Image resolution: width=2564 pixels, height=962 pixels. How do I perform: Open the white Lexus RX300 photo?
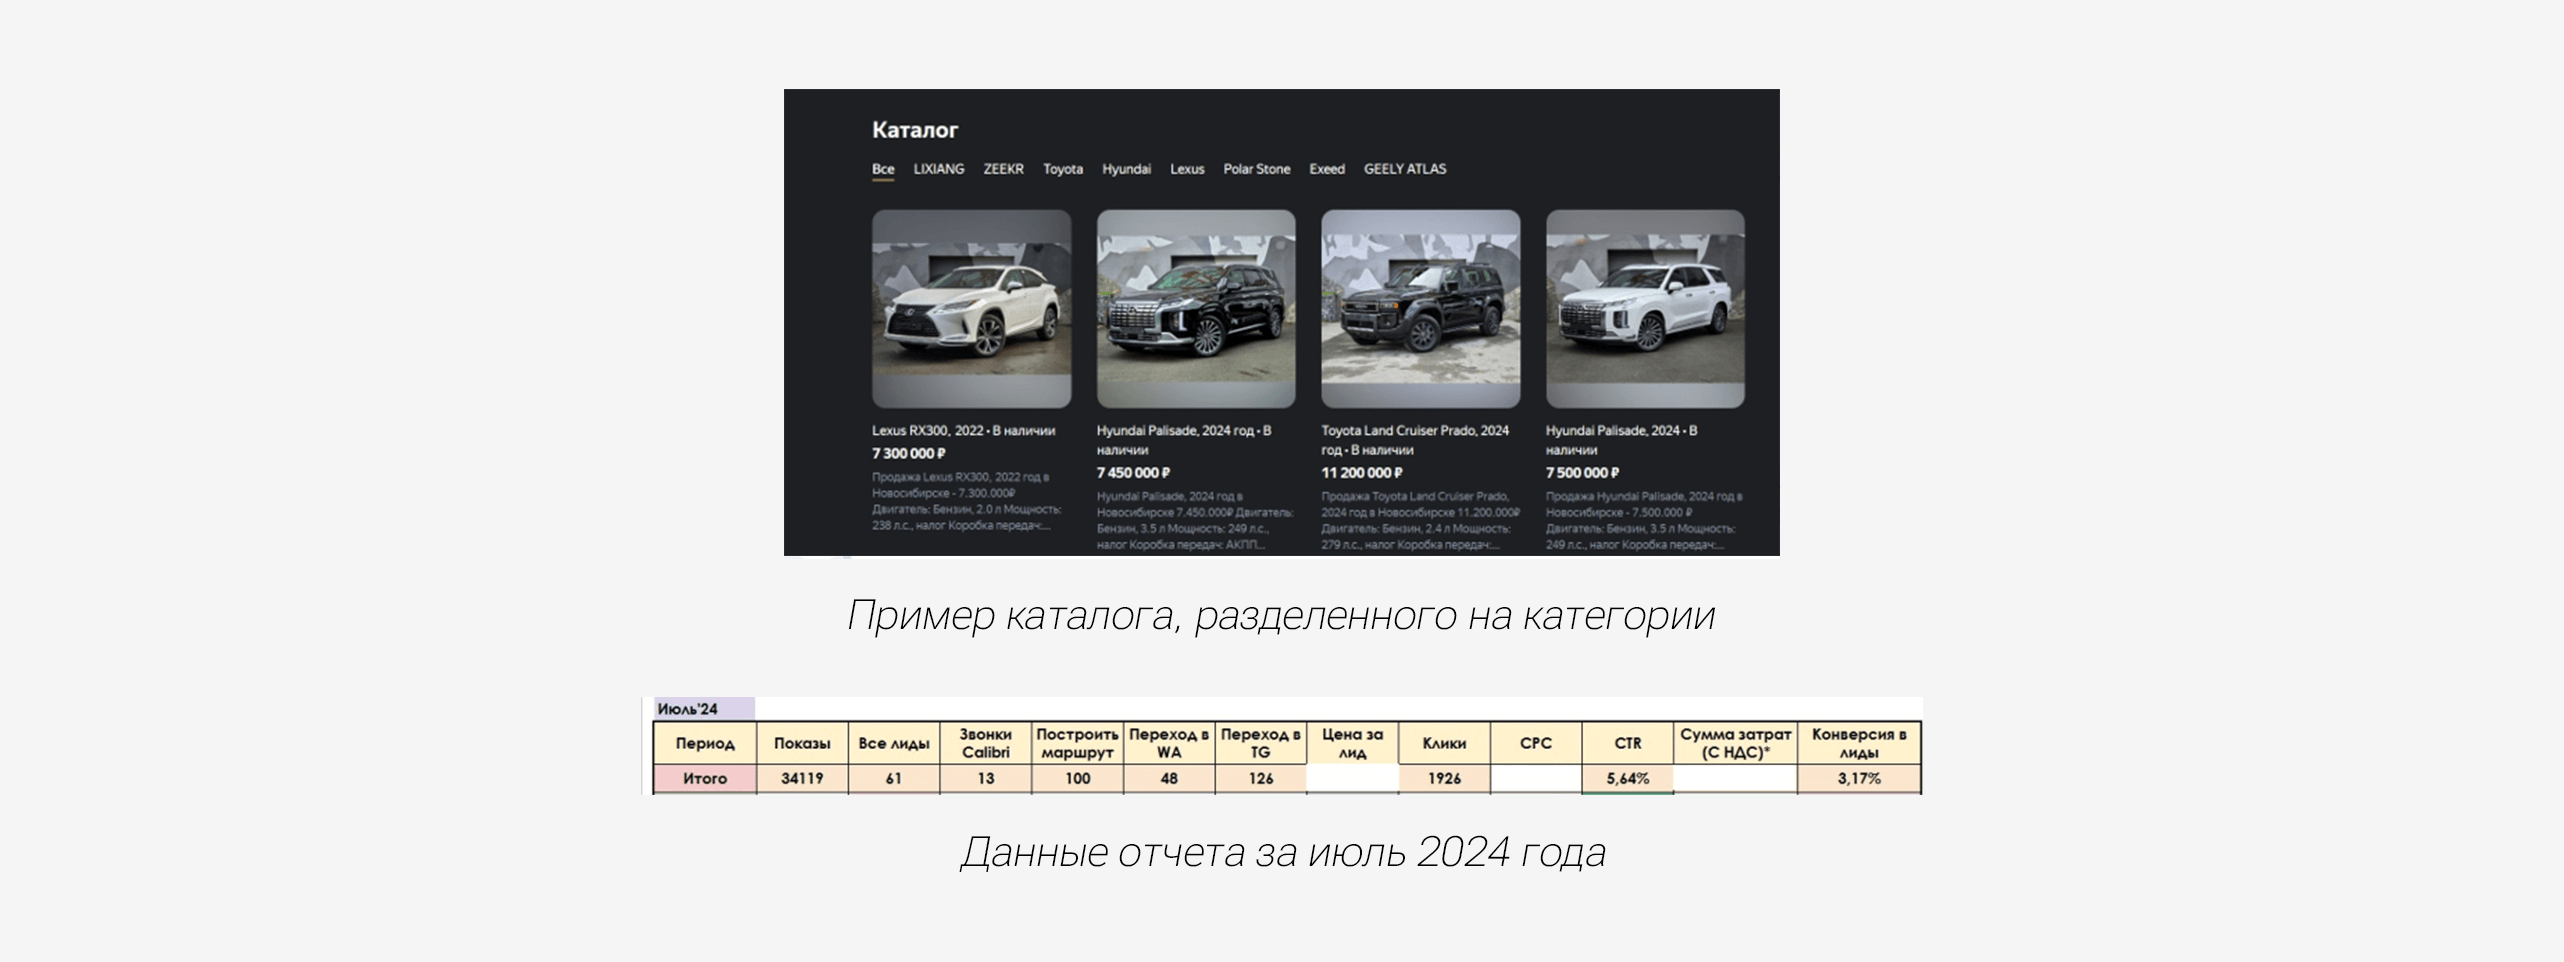(x=971, y=308)
